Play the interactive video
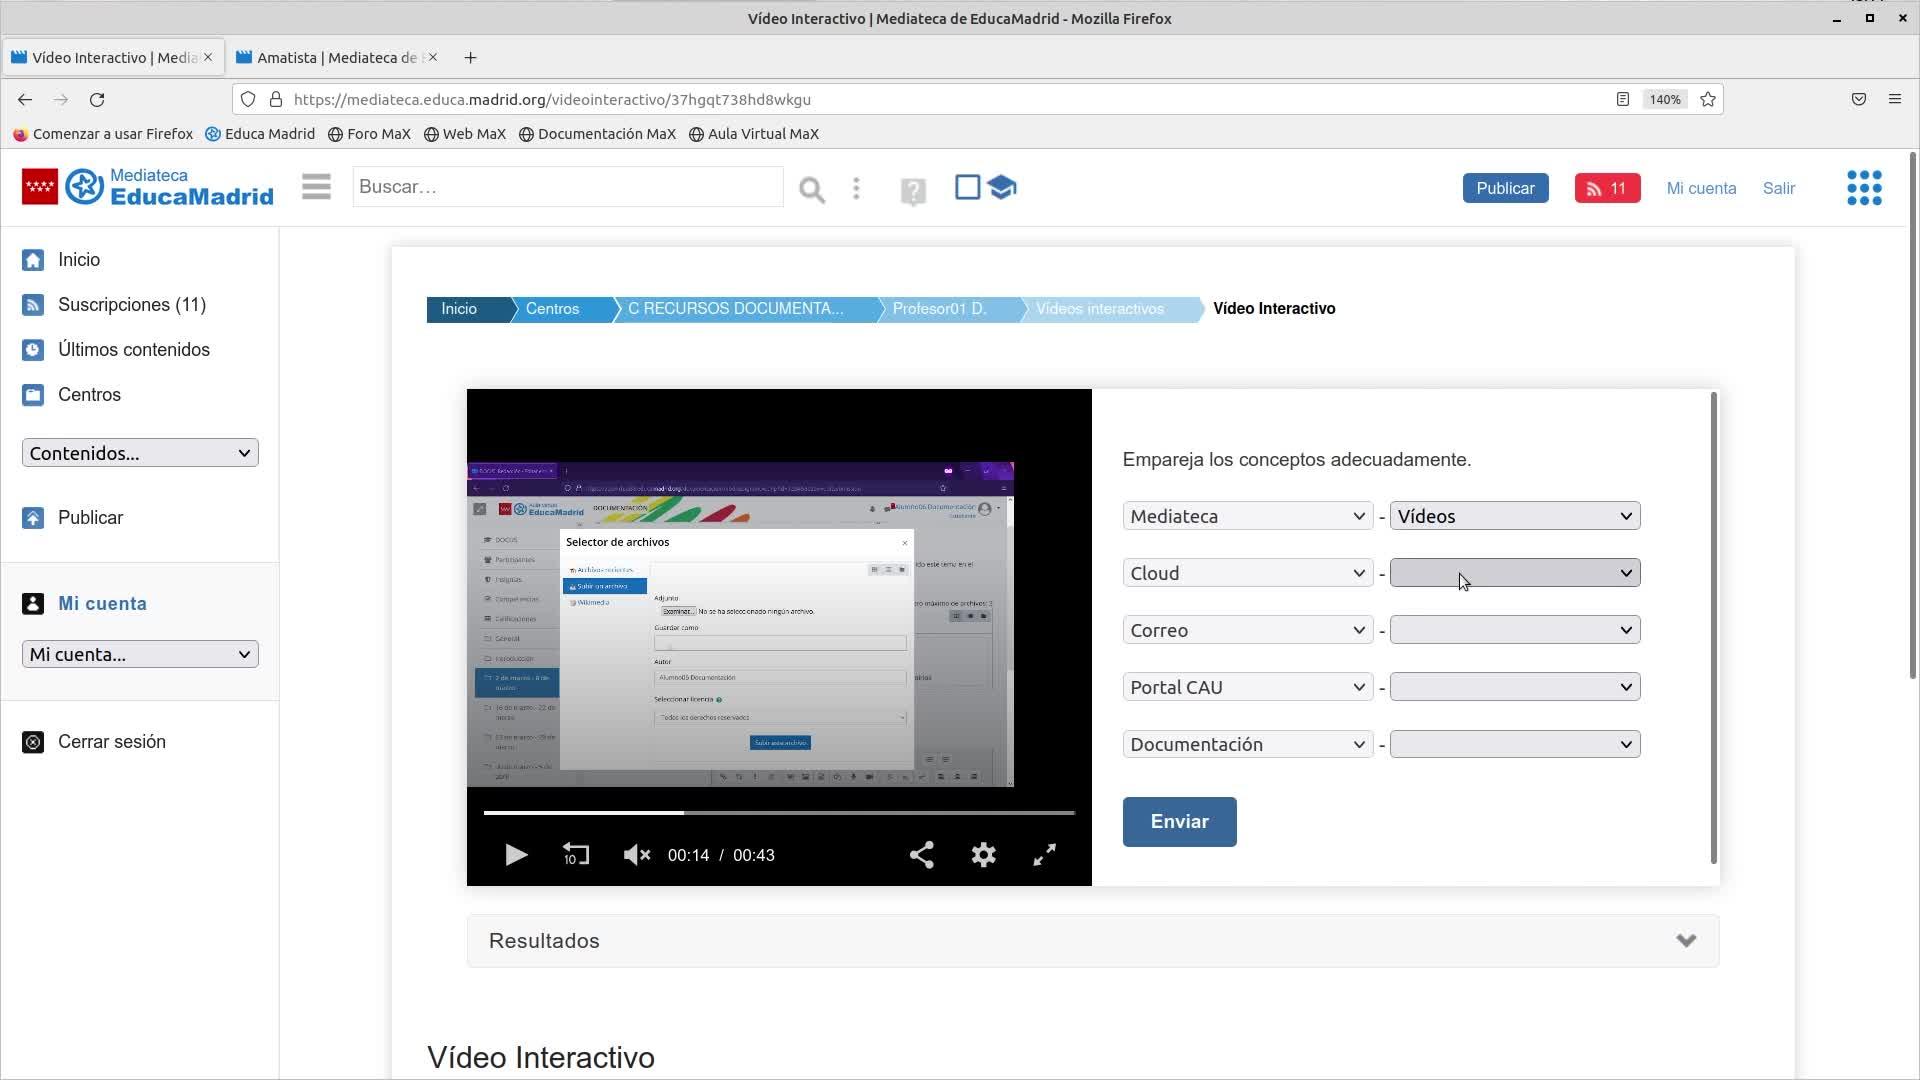The image size is (1920, 1080). tap(516, 855)
